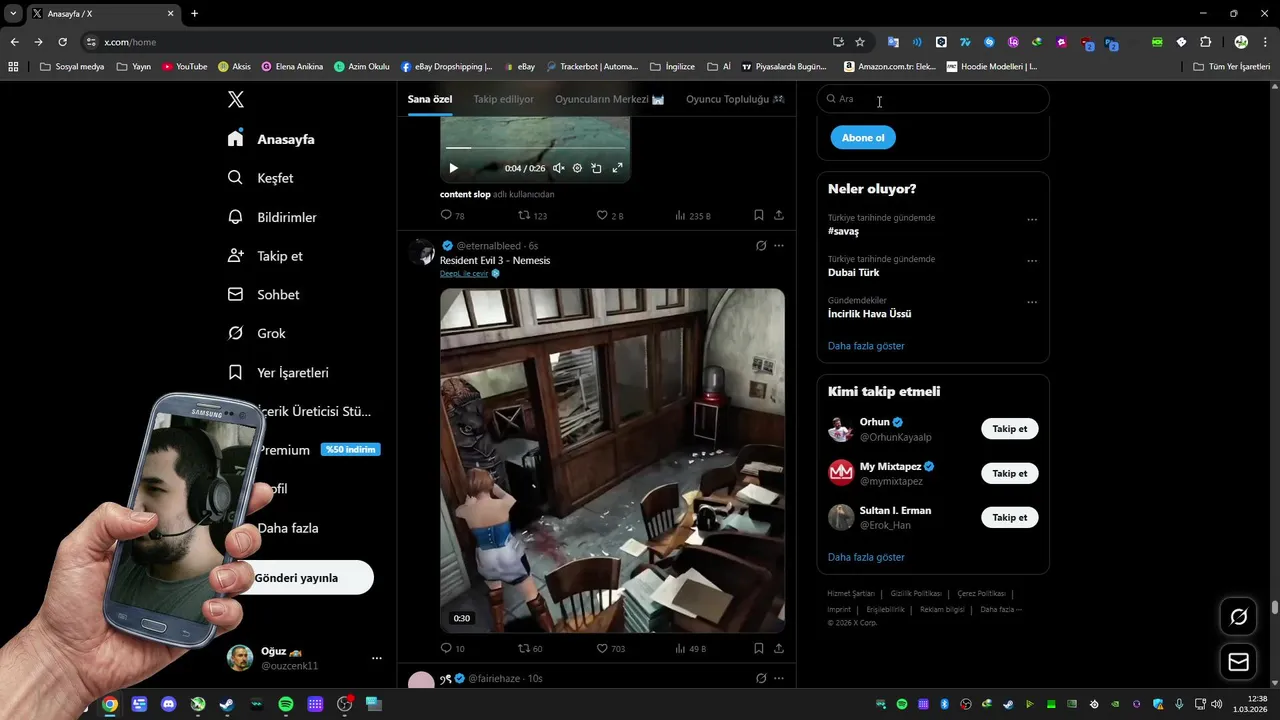Open Keşfet explore page
Screen dimensions: 1280x720
[261, 178]
